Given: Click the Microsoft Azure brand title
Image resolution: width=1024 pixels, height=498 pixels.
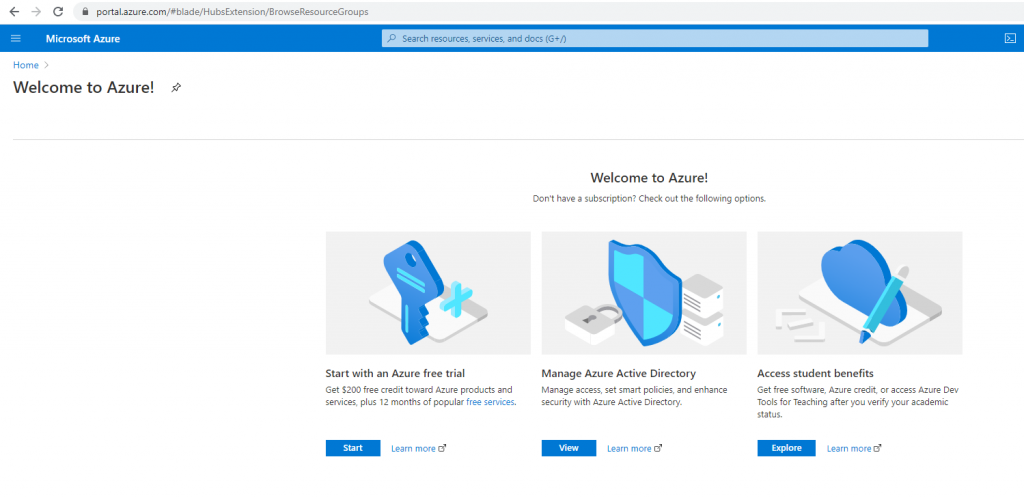Looking at the screenshot, I should pos(83,39).
